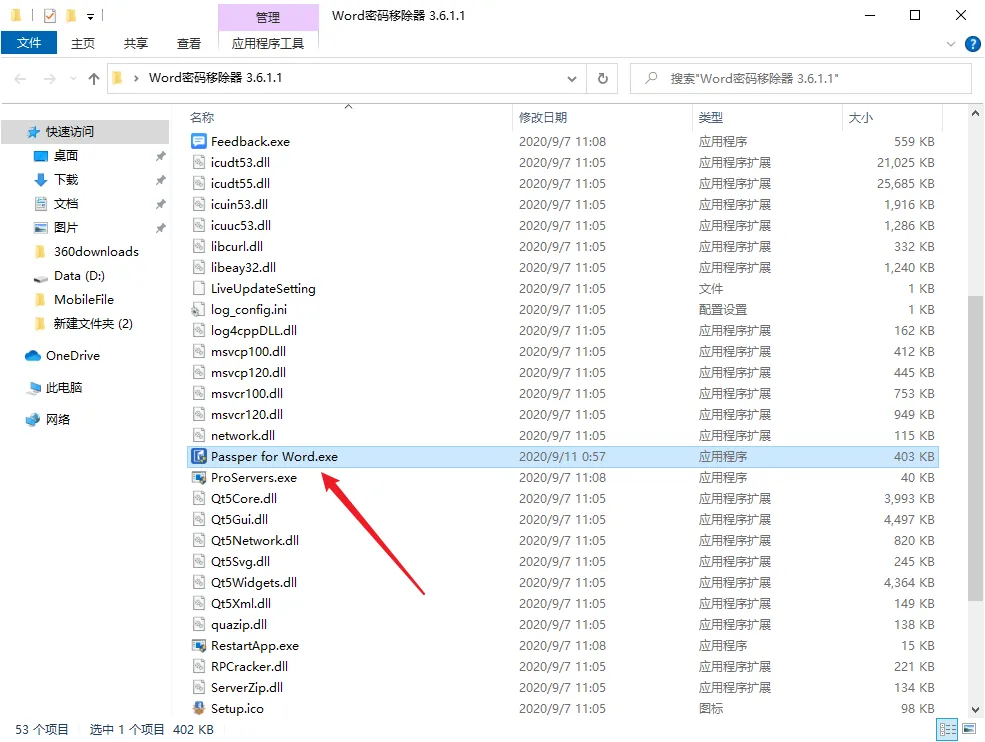Open the address bar history dropdown
Screen dimensions: 985x742
click(572, 78)
